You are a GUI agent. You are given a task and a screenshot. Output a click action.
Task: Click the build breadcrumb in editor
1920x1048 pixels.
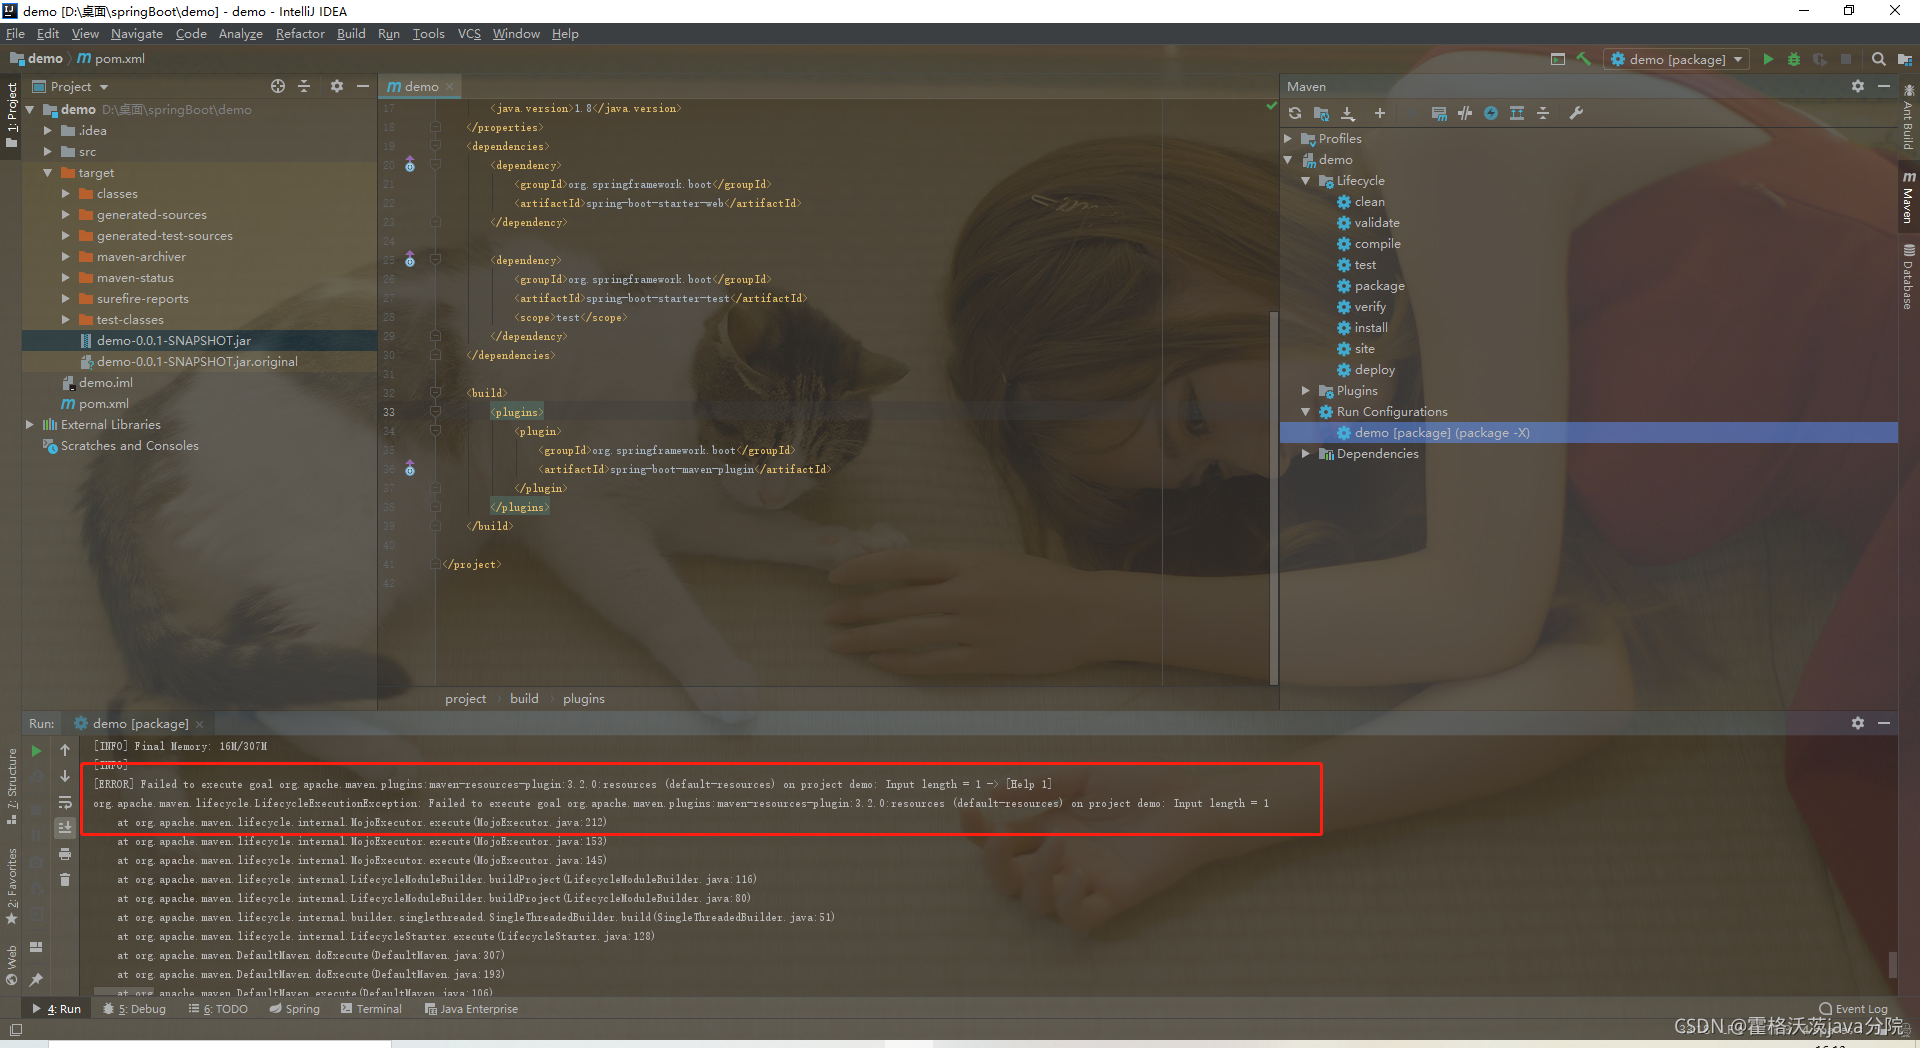[524, 699]
